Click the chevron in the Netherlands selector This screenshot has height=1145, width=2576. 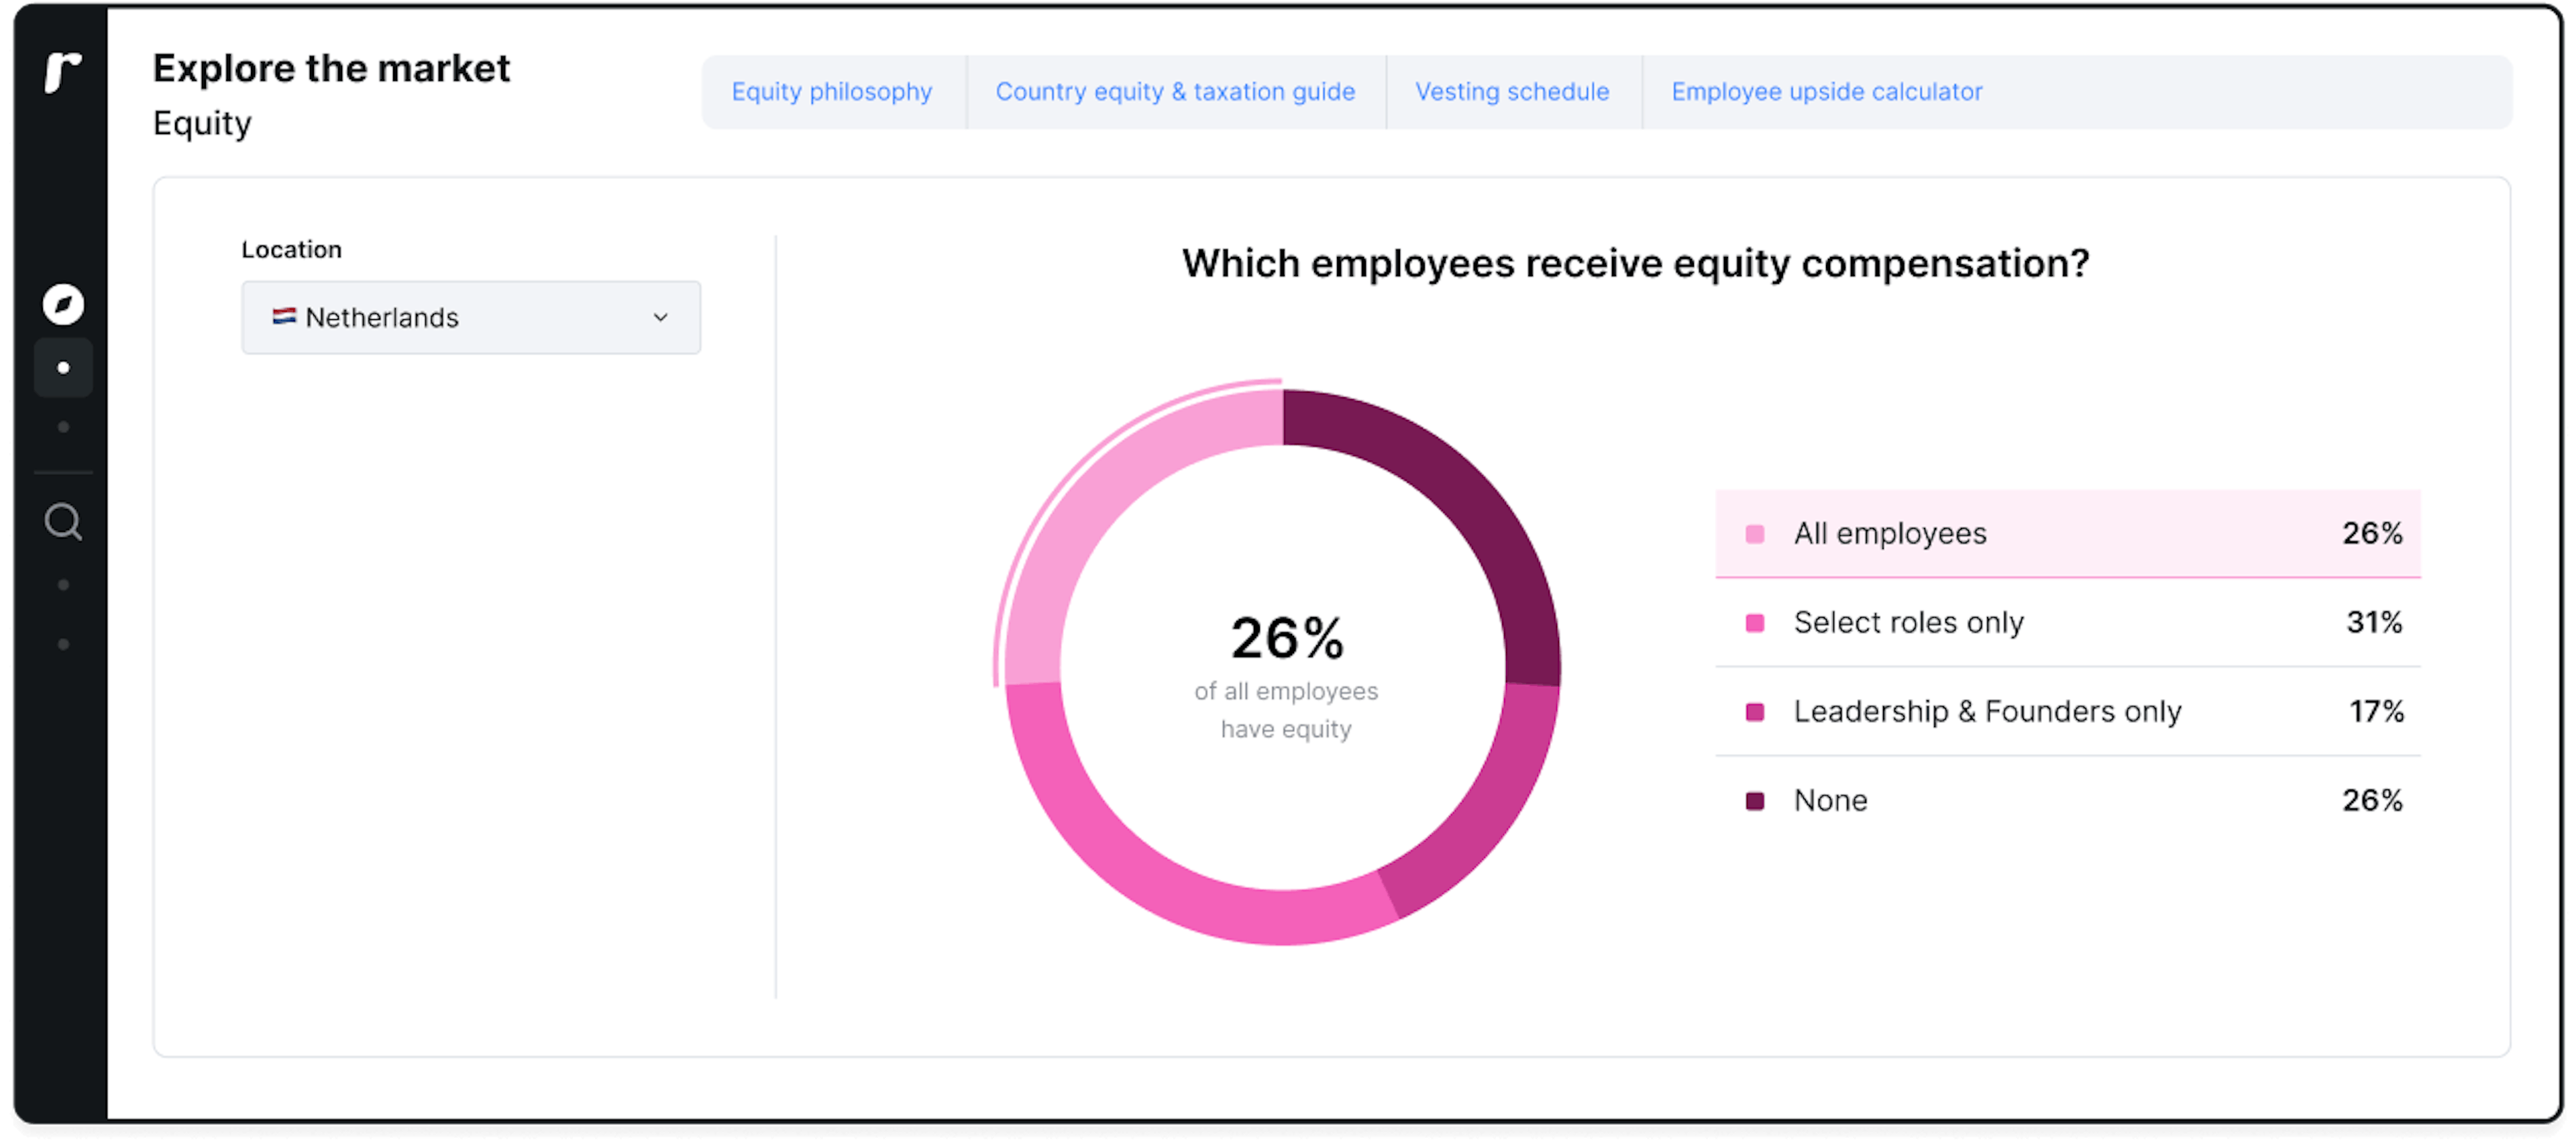pyautogui.click(x=660, y=317)
